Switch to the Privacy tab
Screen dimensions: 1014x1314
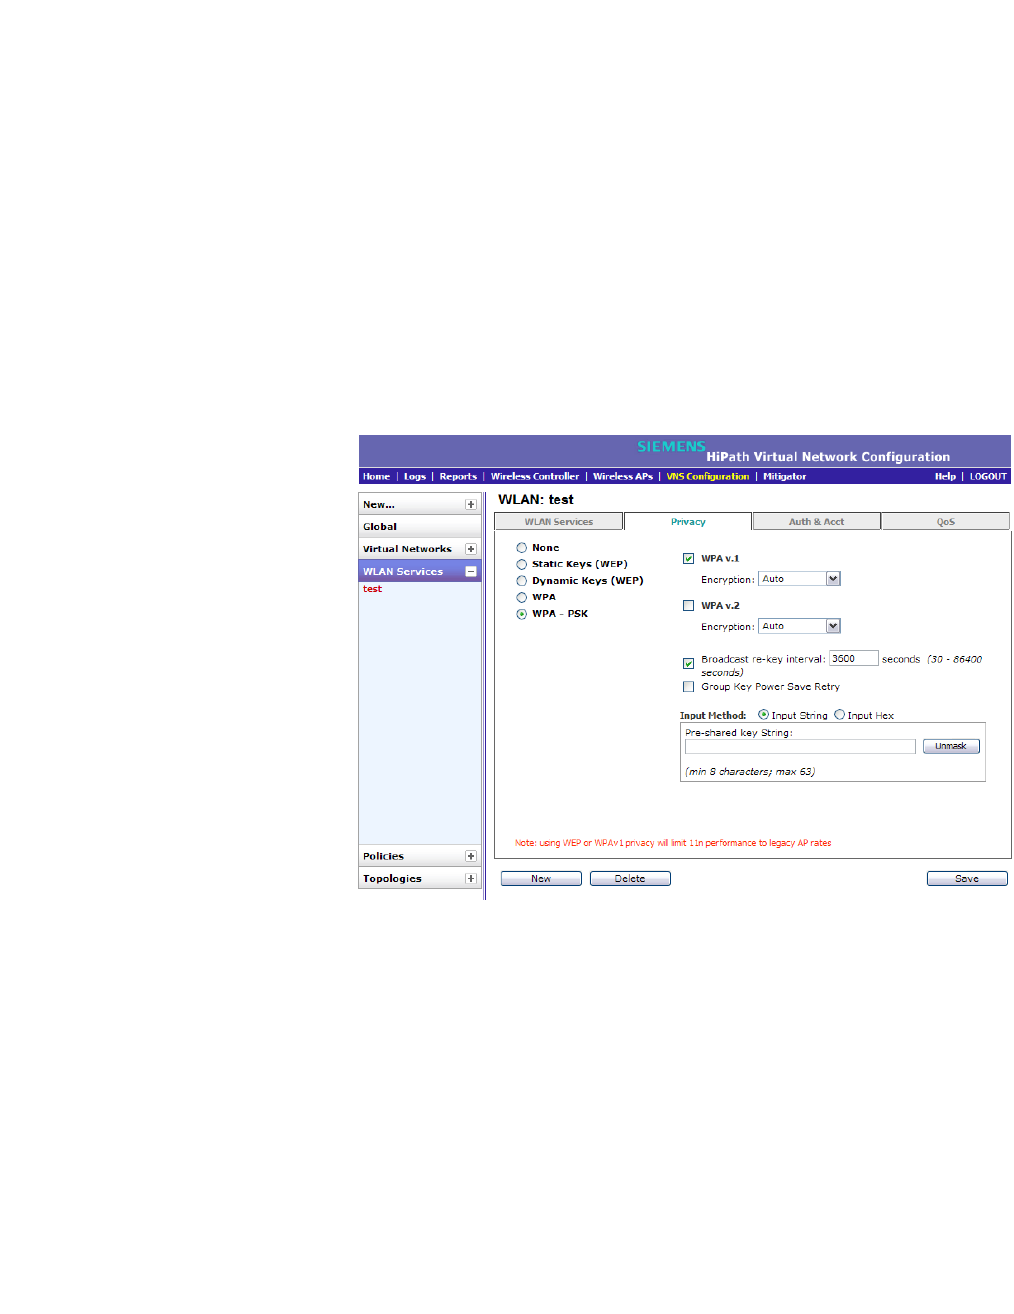coord(688,522)
